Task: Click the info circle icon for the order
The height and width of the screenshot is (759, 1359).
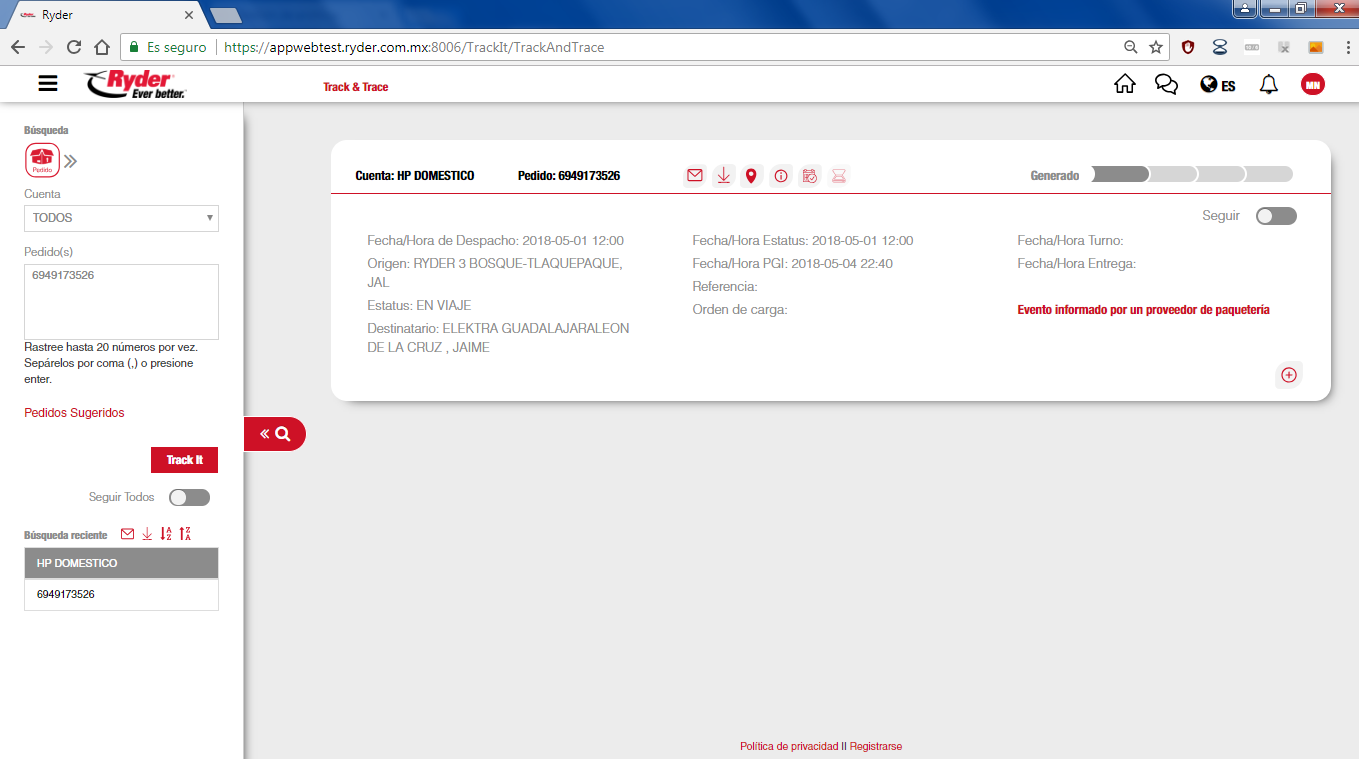Action: [x=781, y=176]
